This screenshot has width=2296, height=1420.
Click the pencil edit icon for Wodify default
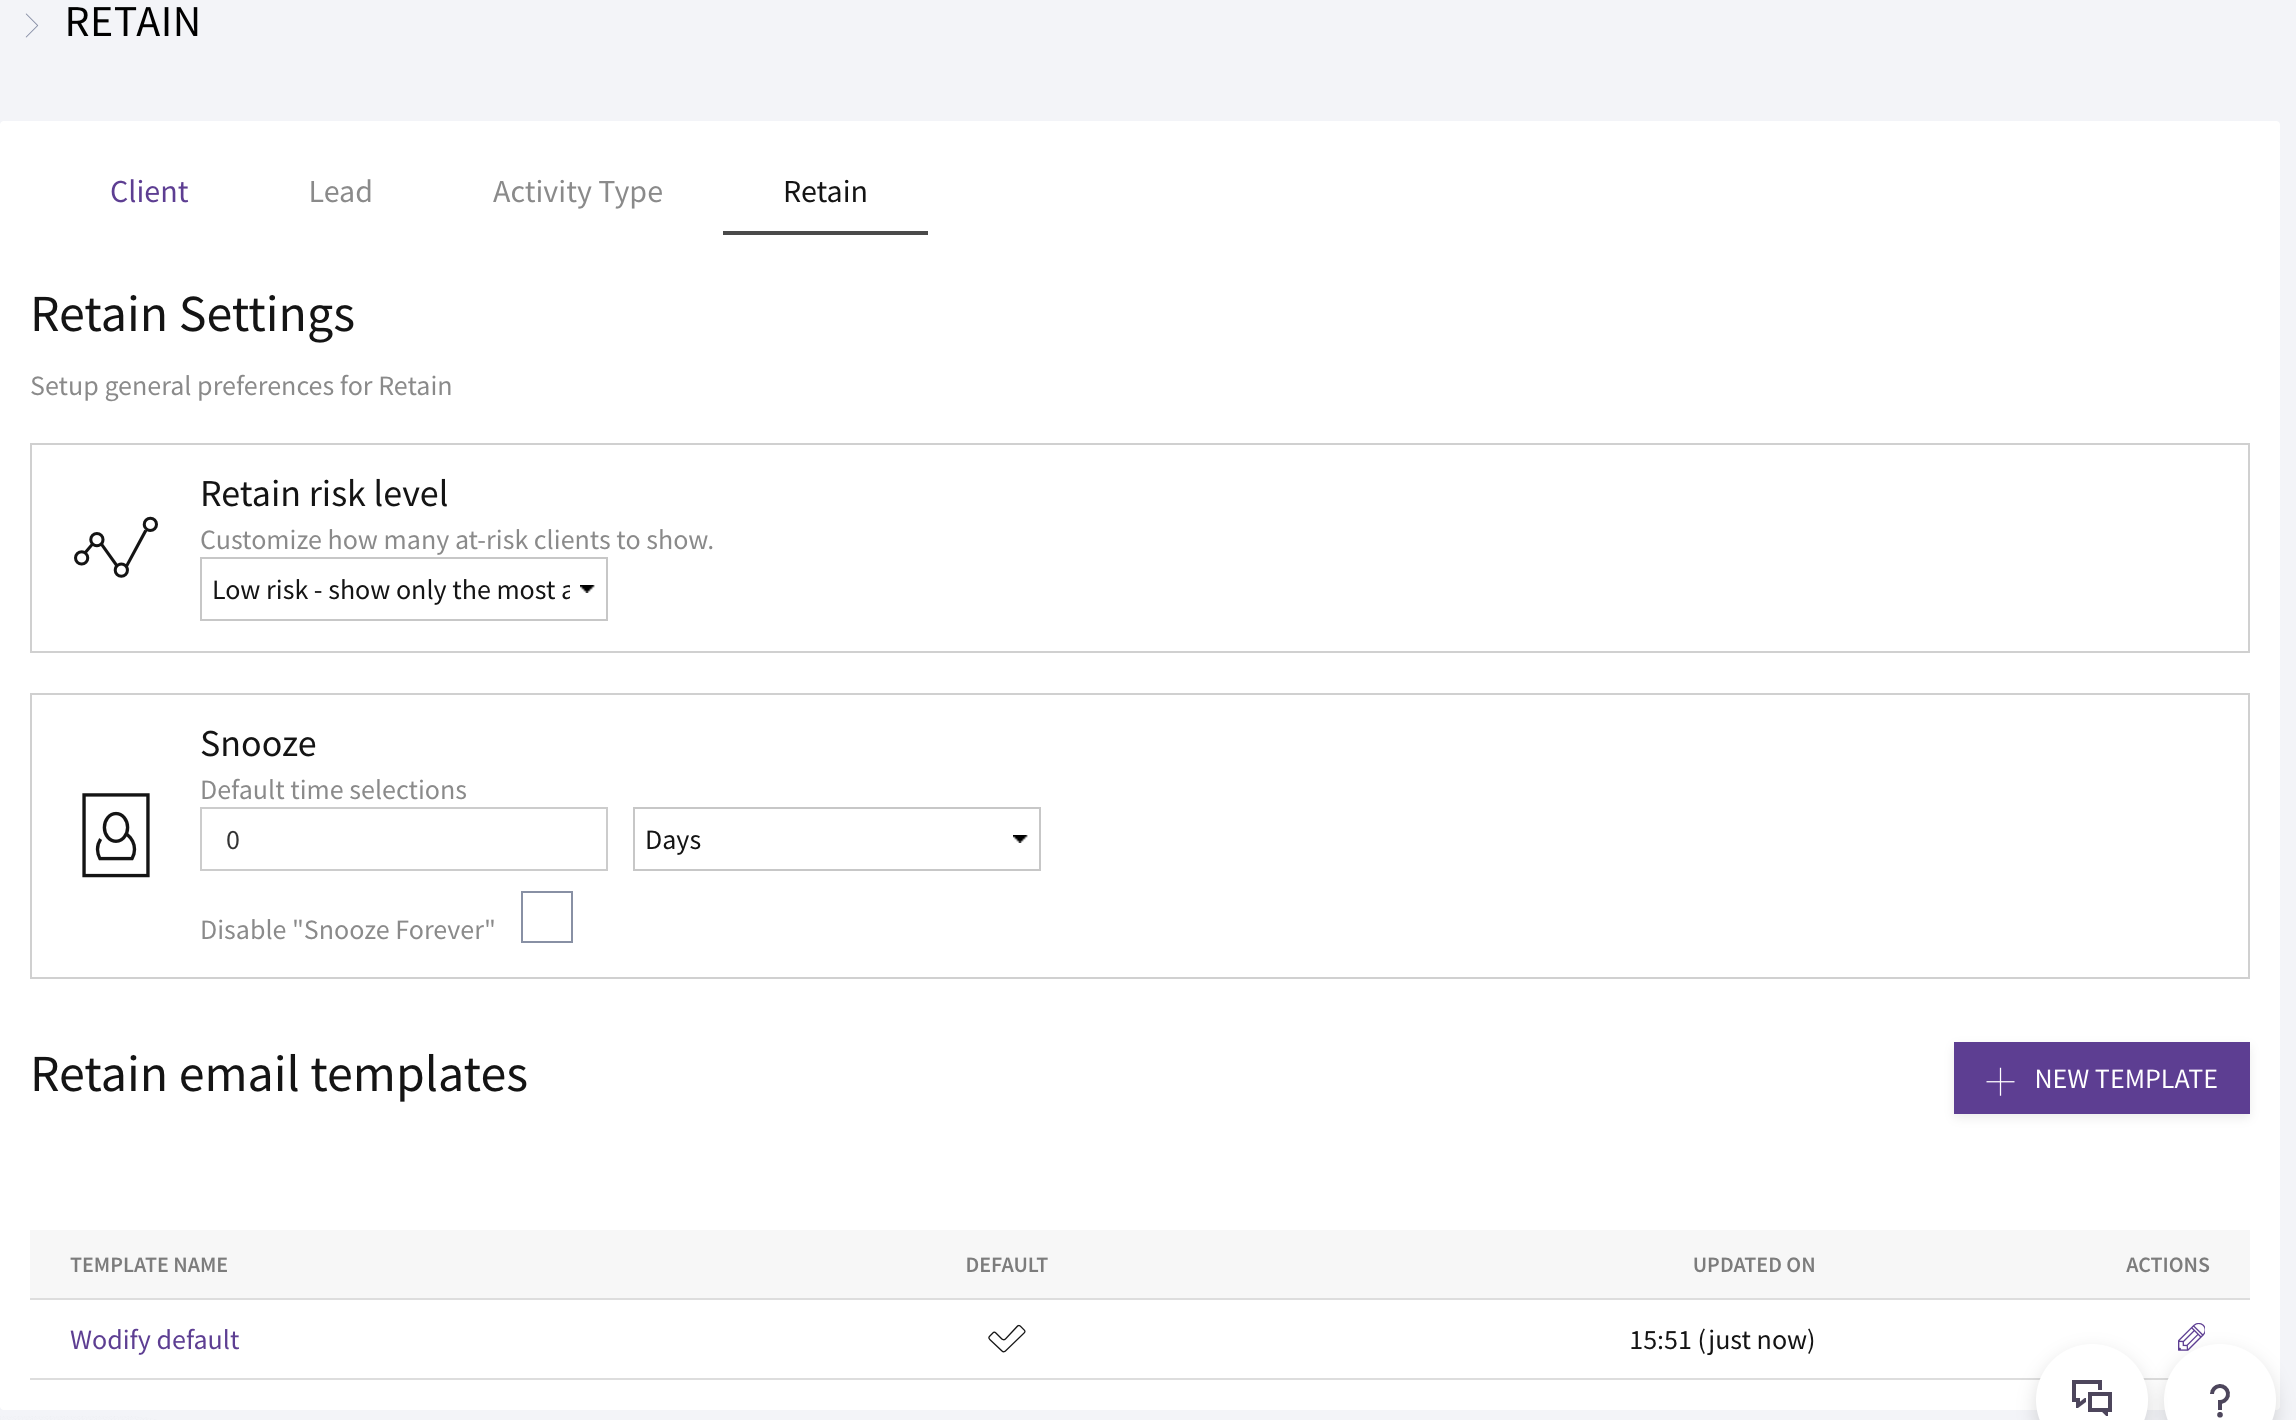tap(2190, 1337)
